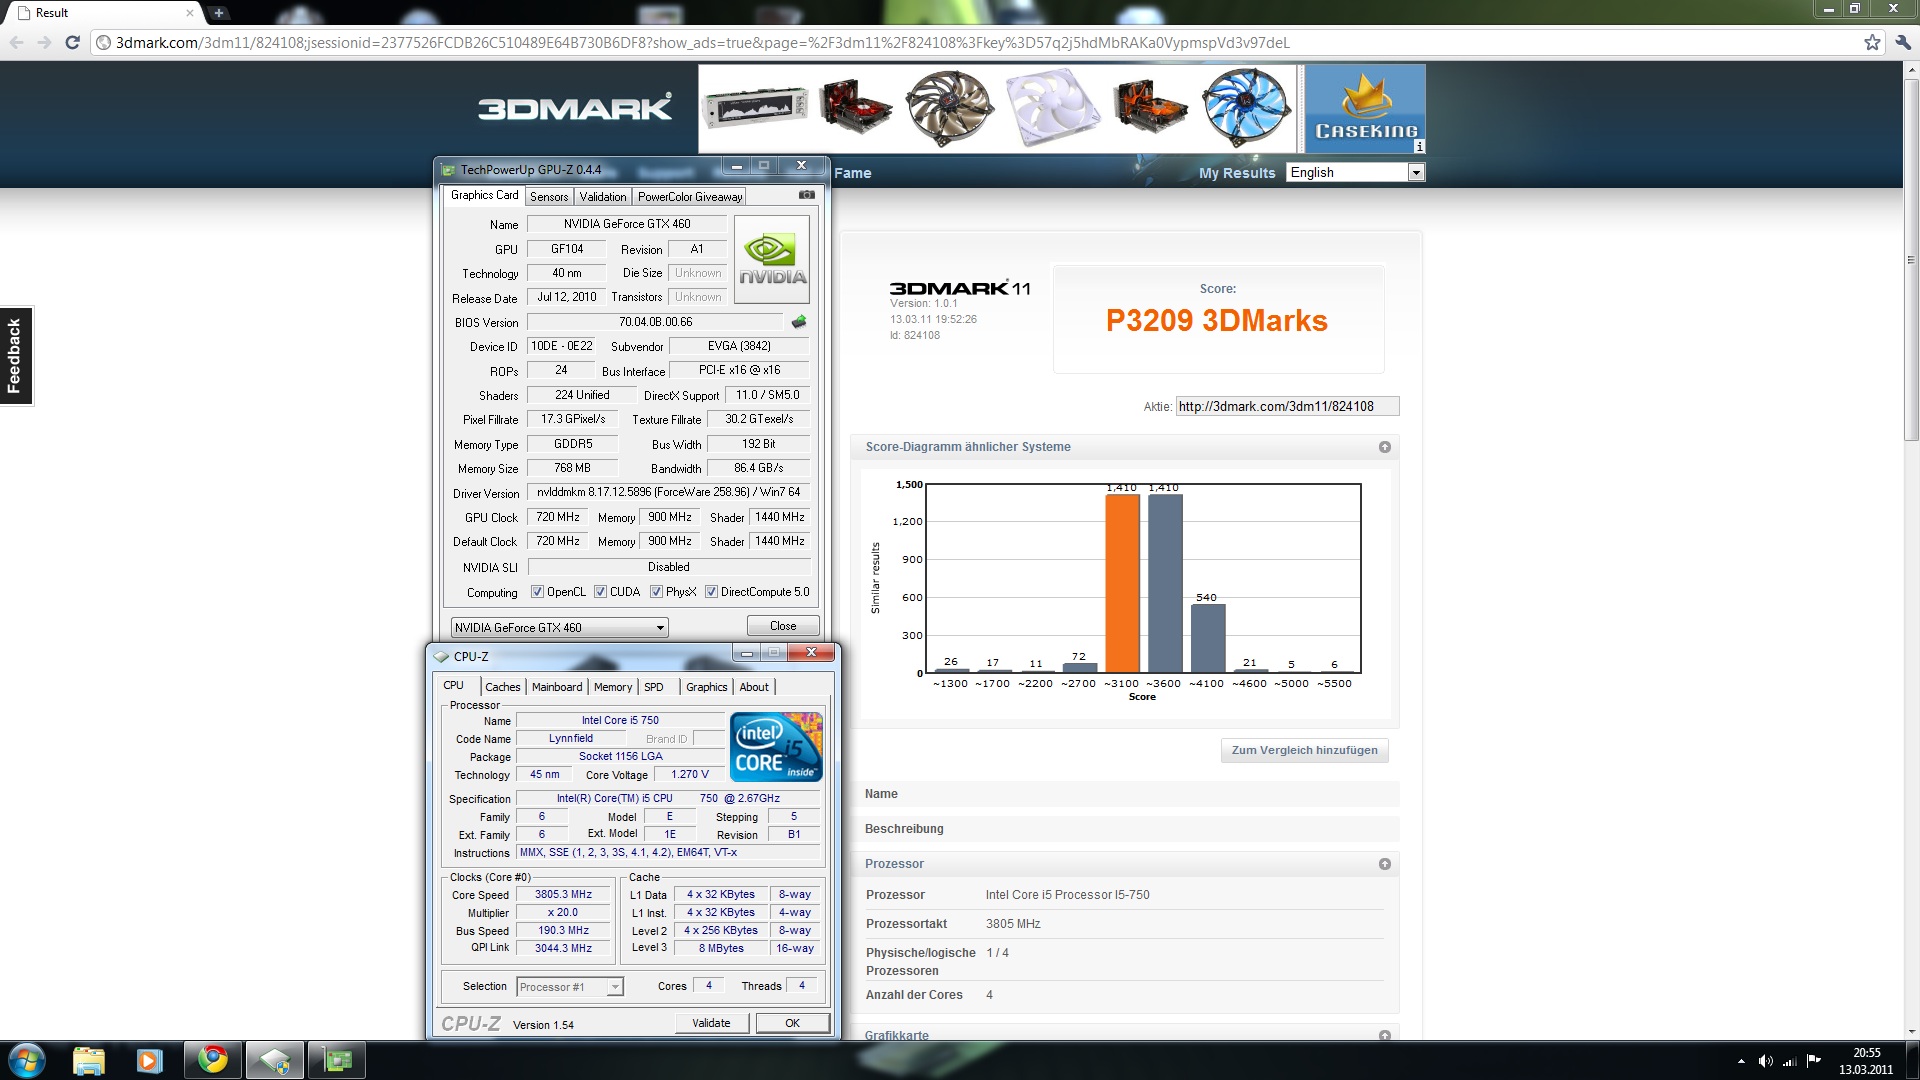The height and width of the screenshot is (1080, 1920).
Task: Open Action Center flag tray icon
Action: coord(1813,1061)
